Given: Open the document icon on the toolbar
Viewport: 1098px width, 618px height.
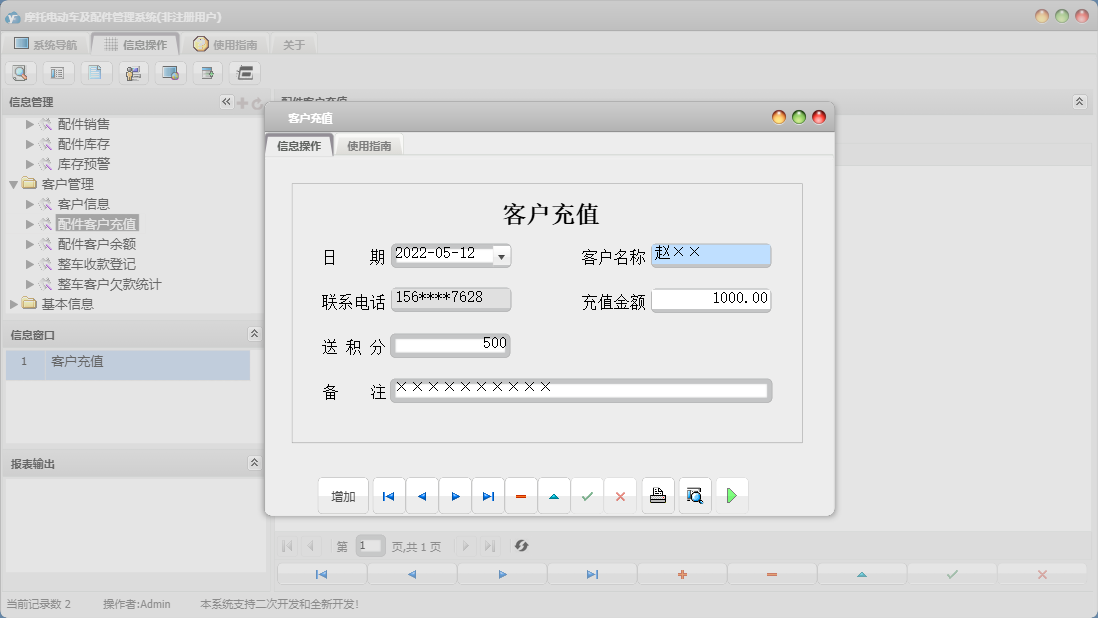Looking at the screenshot, I should (95, 72).
